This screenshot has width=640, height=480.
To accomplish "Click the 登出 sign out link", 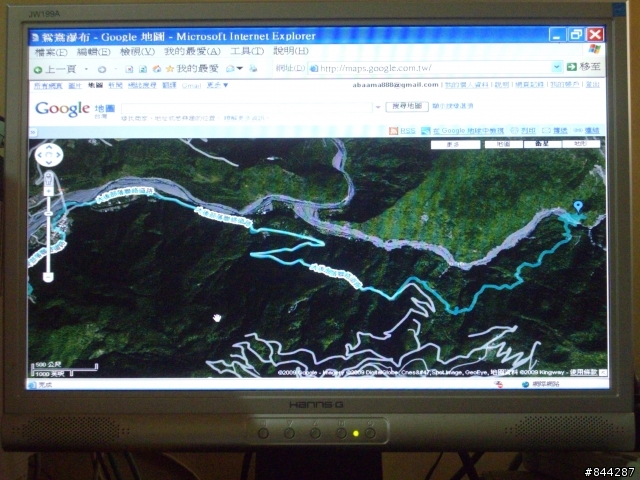I will 593,84.
